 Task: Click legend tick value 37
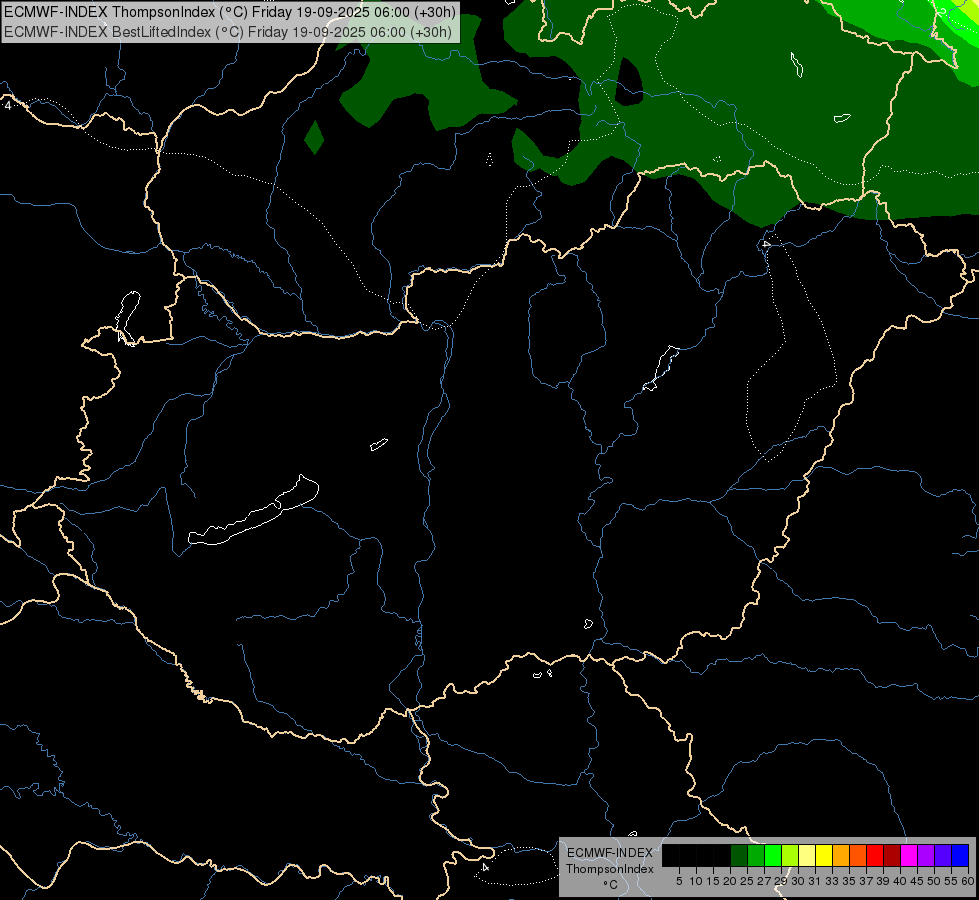coord(866,881)
